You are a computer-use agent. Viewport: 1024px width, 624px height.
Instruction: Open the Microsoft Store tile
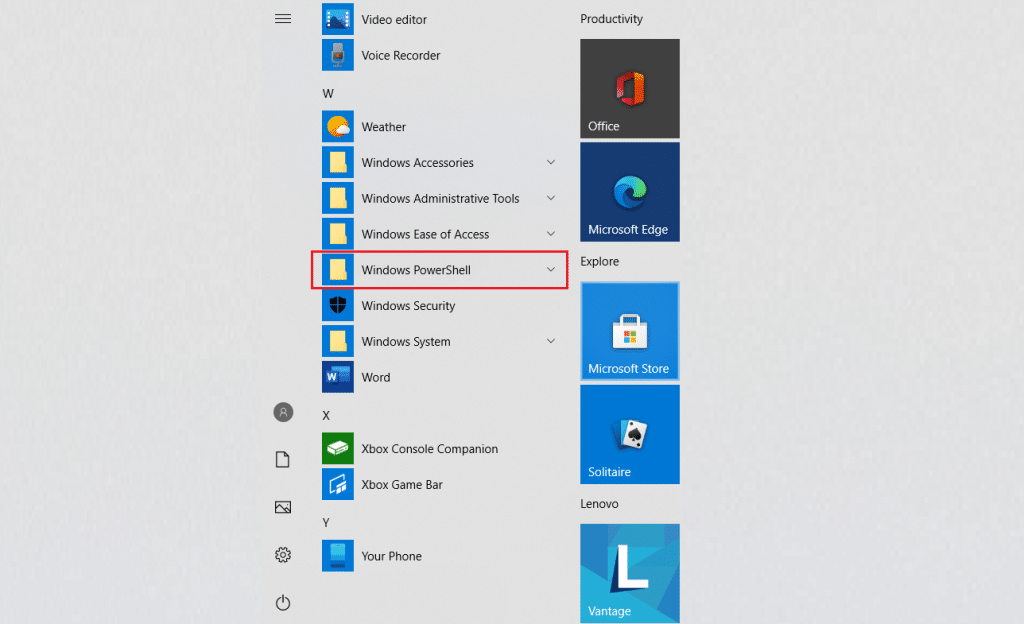tap(630, 331)
